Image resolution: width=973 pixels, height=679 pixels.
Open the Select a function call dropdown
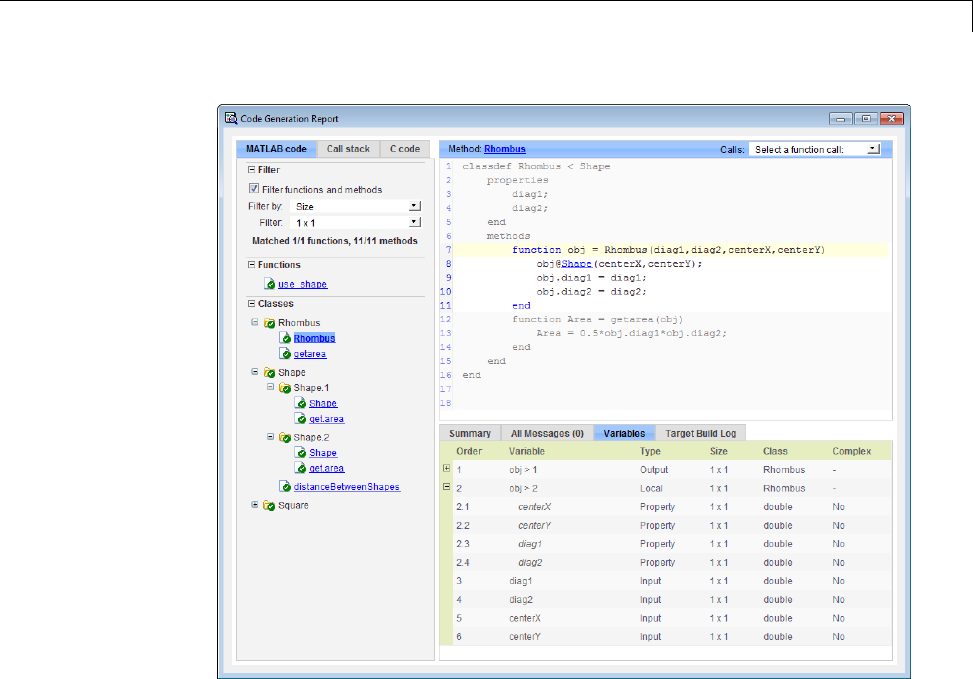click(872, 149)
